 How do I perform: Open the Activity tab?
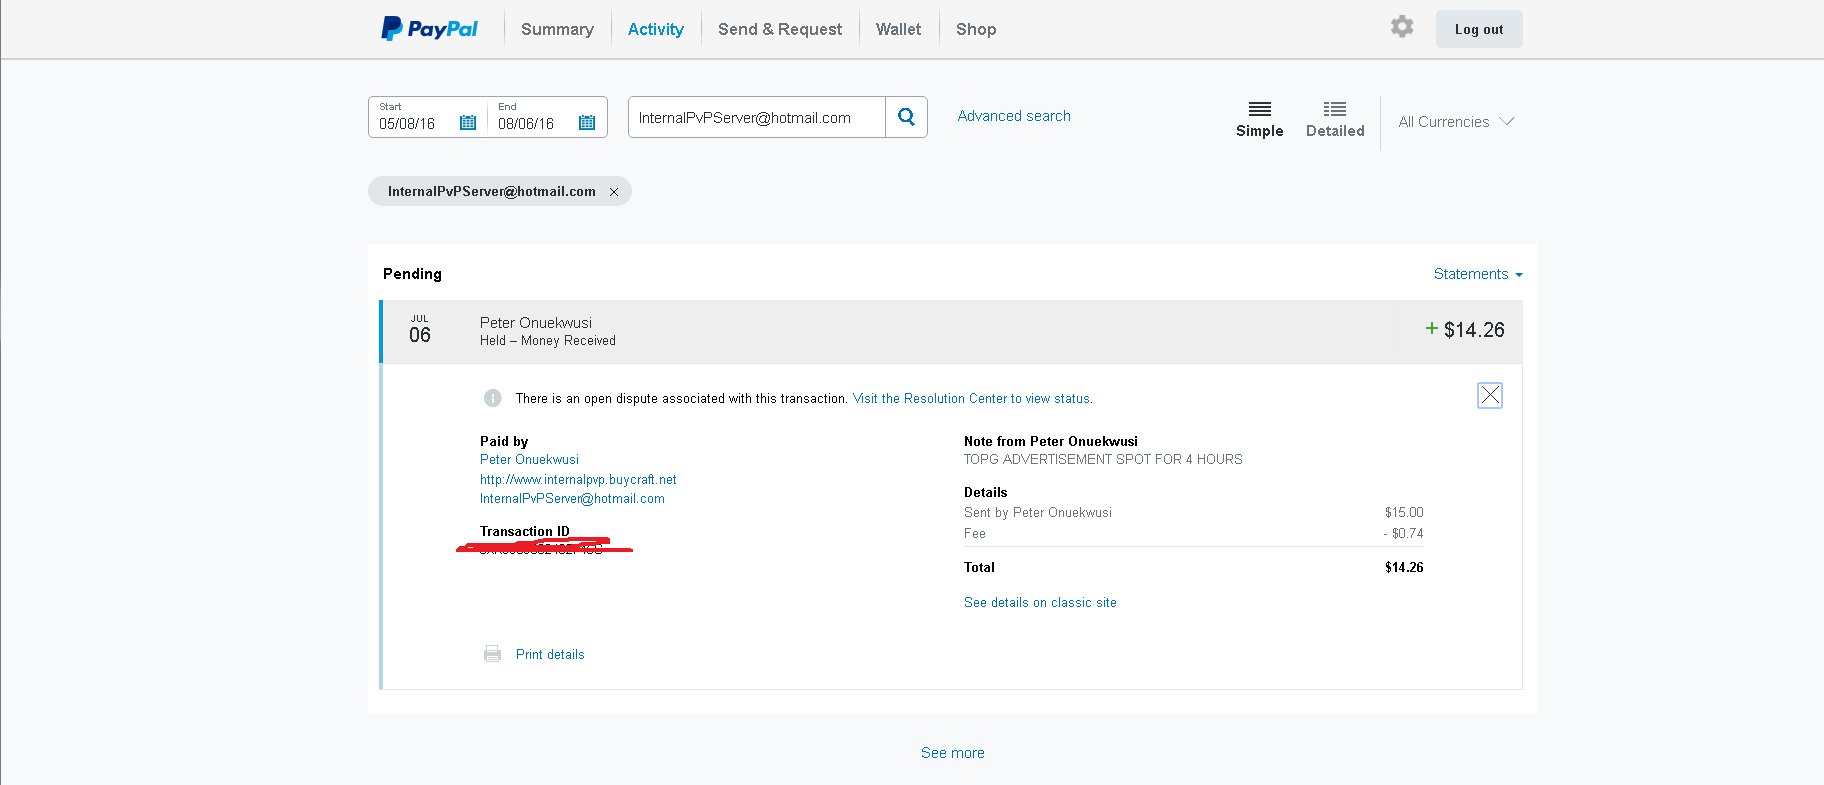[x=656, y=30]
